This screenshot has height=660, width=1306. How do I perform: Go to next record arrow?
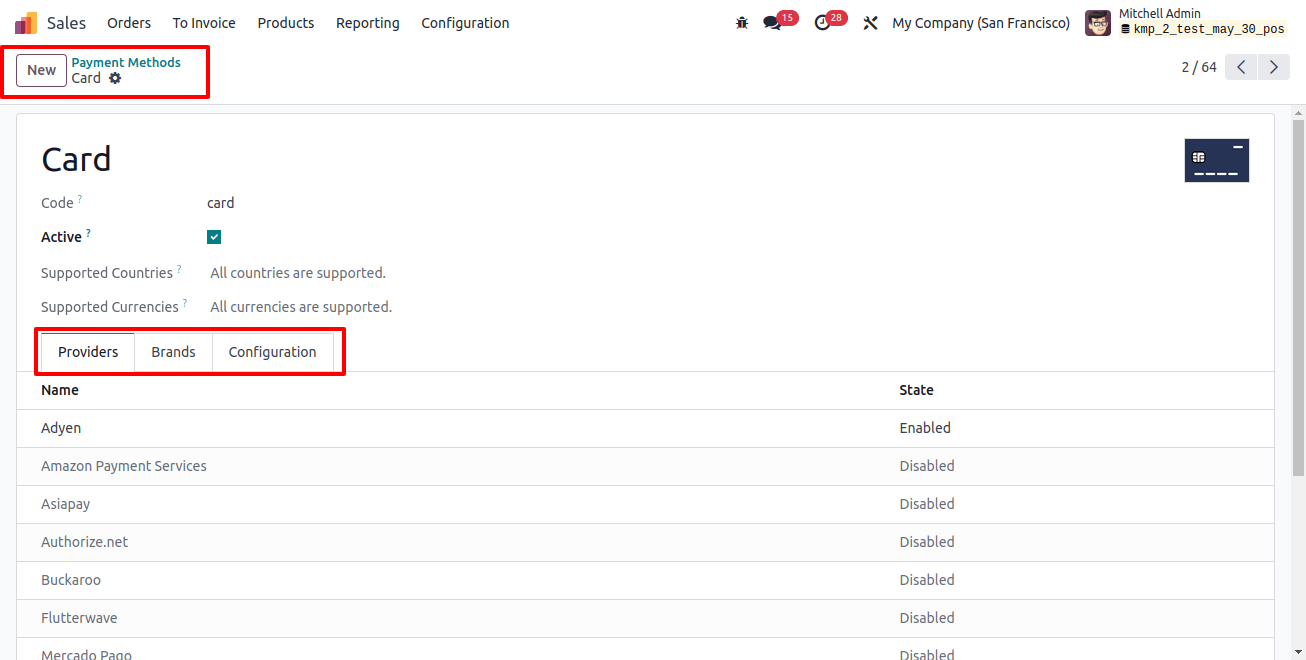tap(1273, 67)
